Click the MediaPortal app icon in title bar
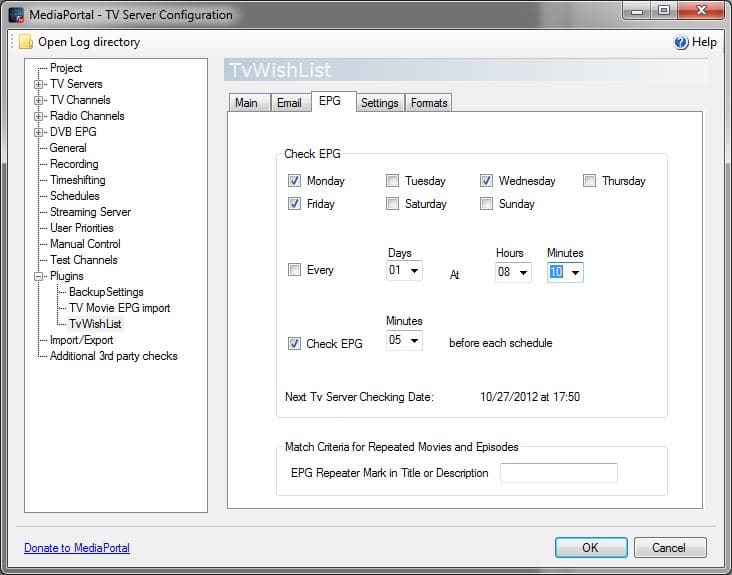This screenshot has height=575, width=732. tap(16, 15)
